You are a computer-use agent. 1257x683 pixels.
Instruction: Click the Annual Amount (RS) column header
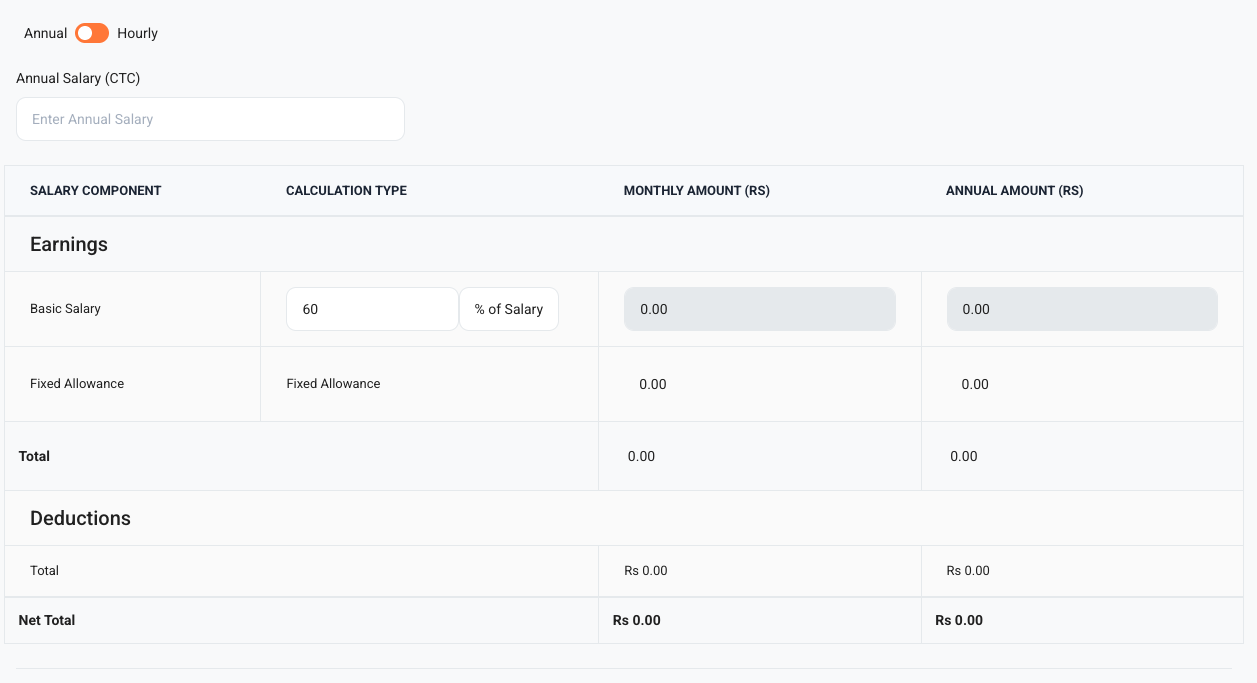1014,190
